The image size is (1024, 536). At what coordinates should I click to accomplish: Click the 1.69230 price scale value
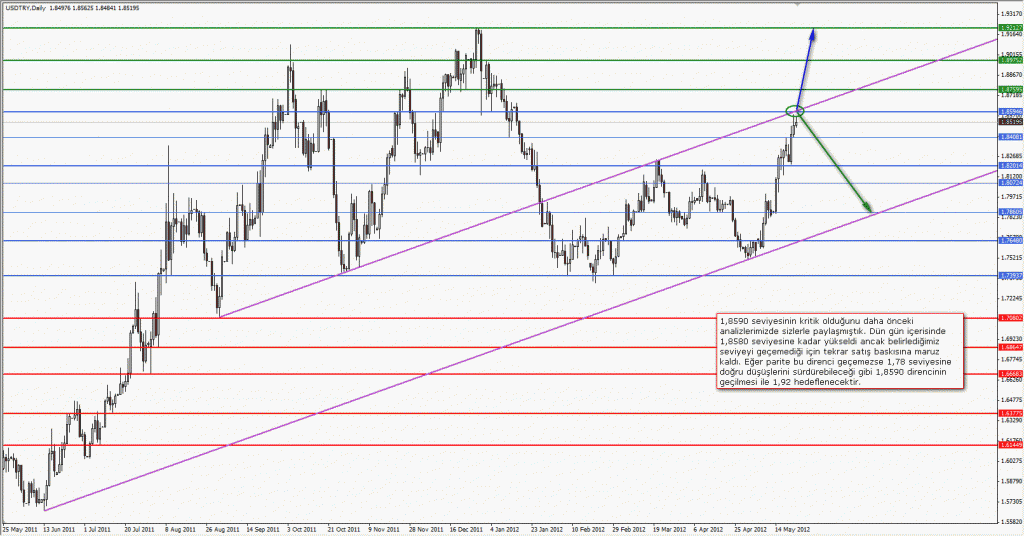pos(1010,338)
